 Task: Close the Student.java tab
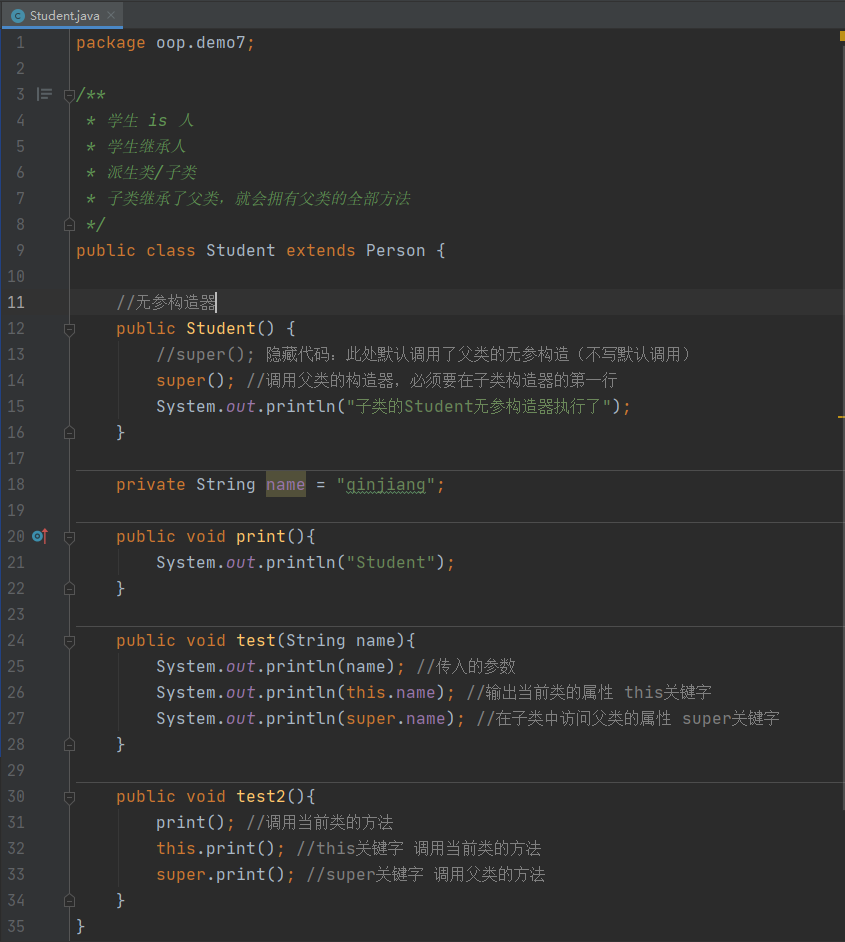[111, 15]
